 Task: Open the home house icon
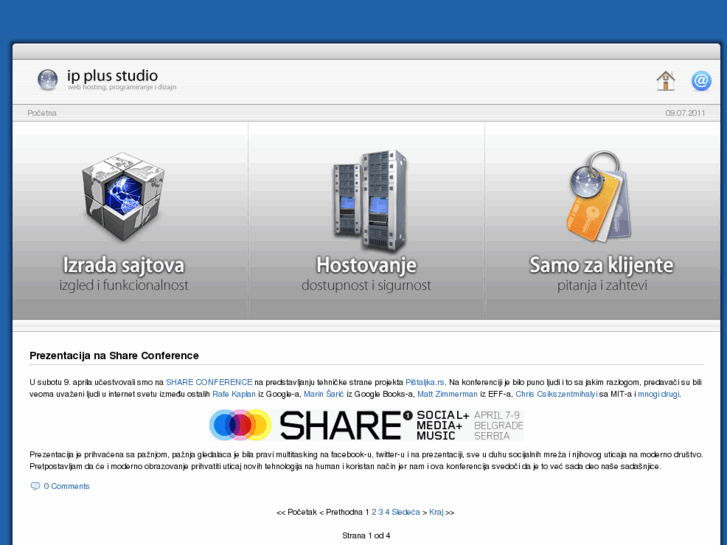665,81
